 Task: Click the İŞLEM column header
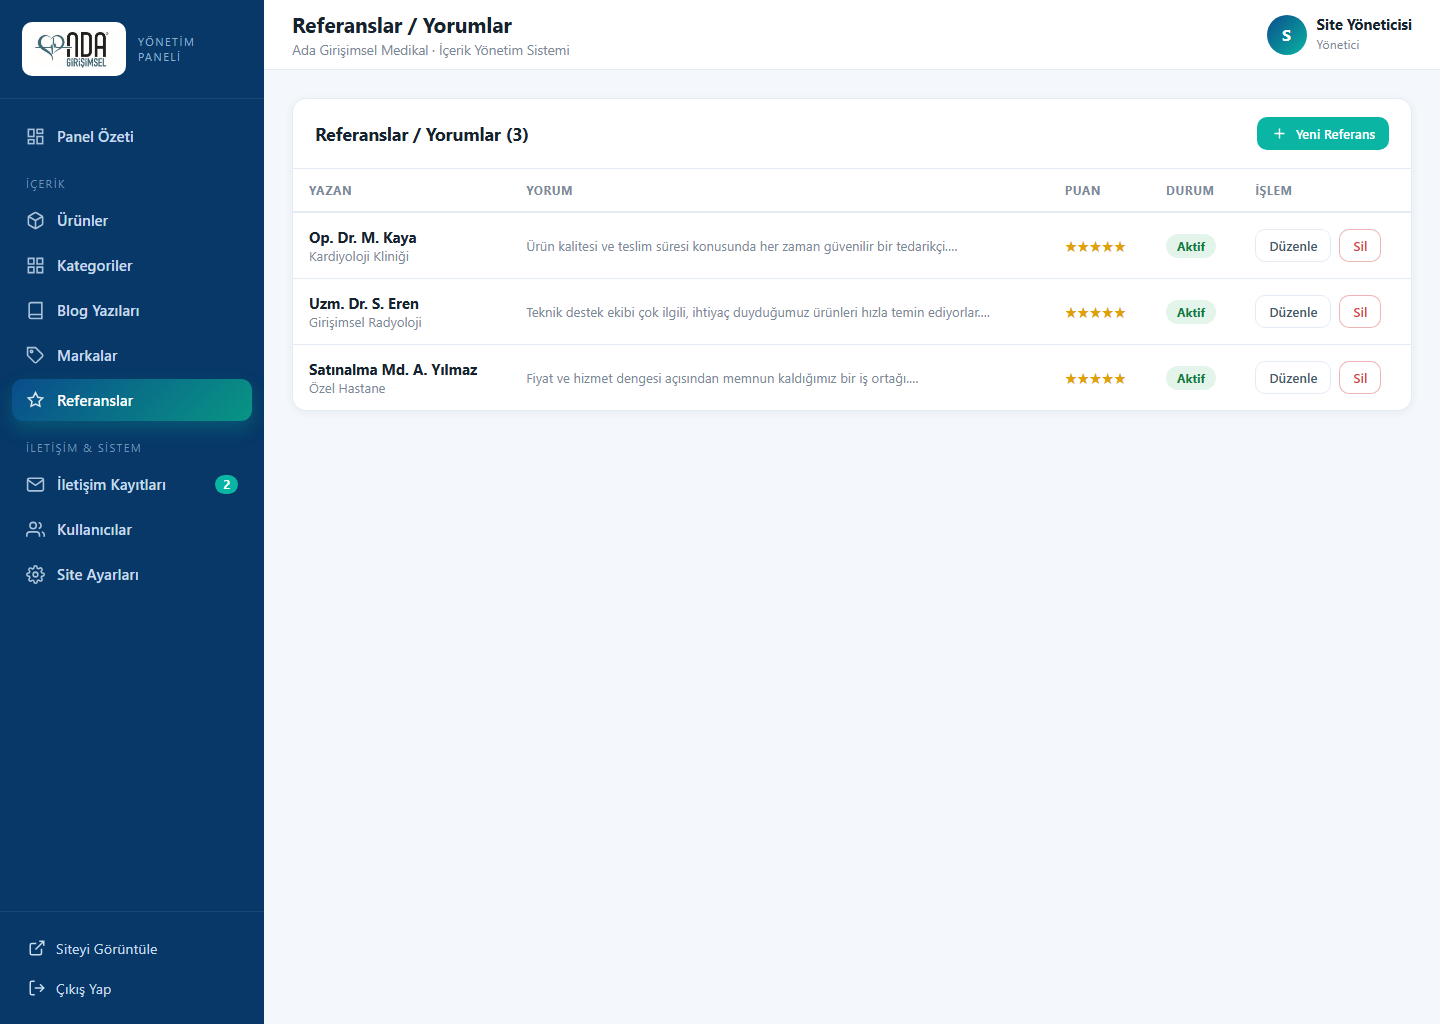[x=1273, y=191]
